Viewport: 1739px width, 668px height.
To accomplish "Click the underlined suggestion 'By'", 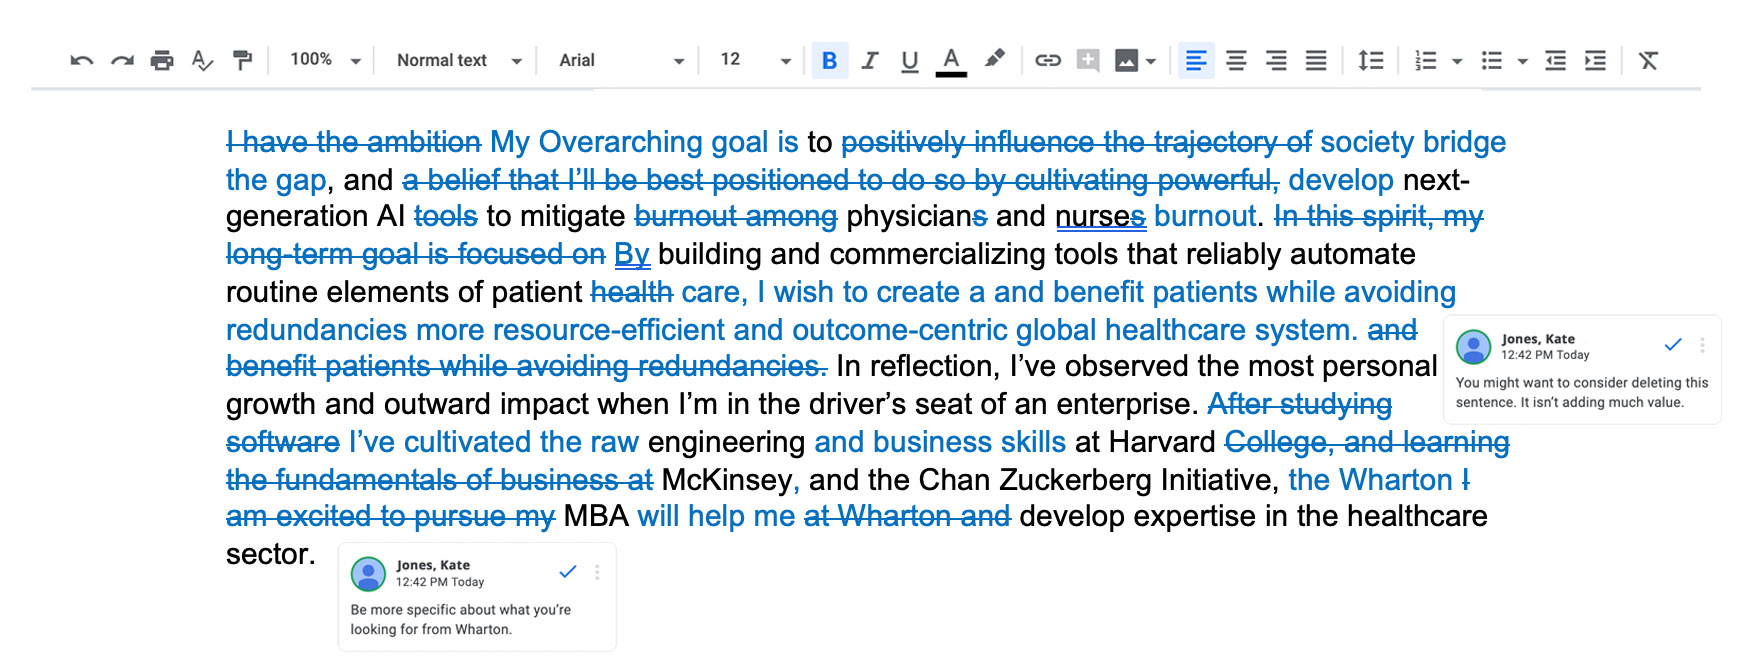I will (632, 255).
